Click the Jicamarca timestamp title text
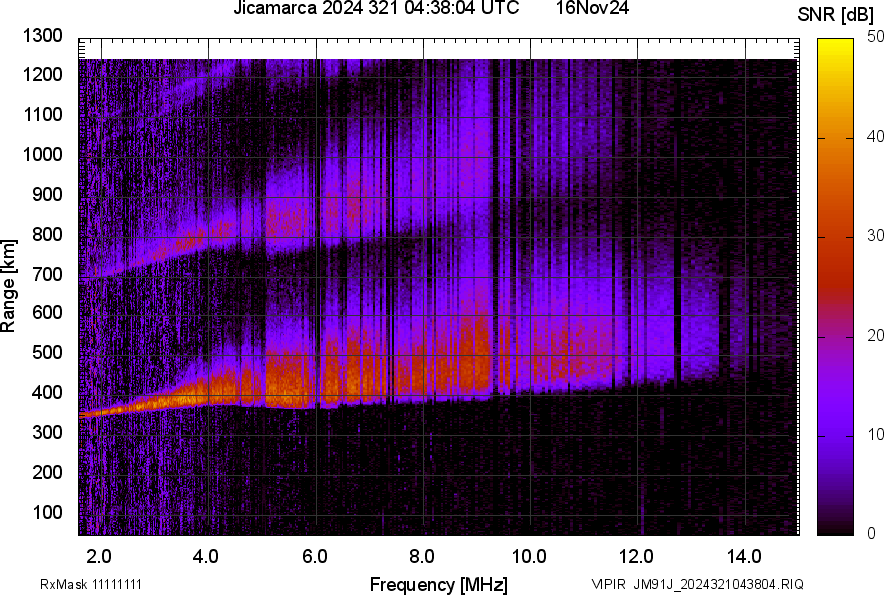The height and width of the screenshot is (595, 884). click(x=375, y=8)
